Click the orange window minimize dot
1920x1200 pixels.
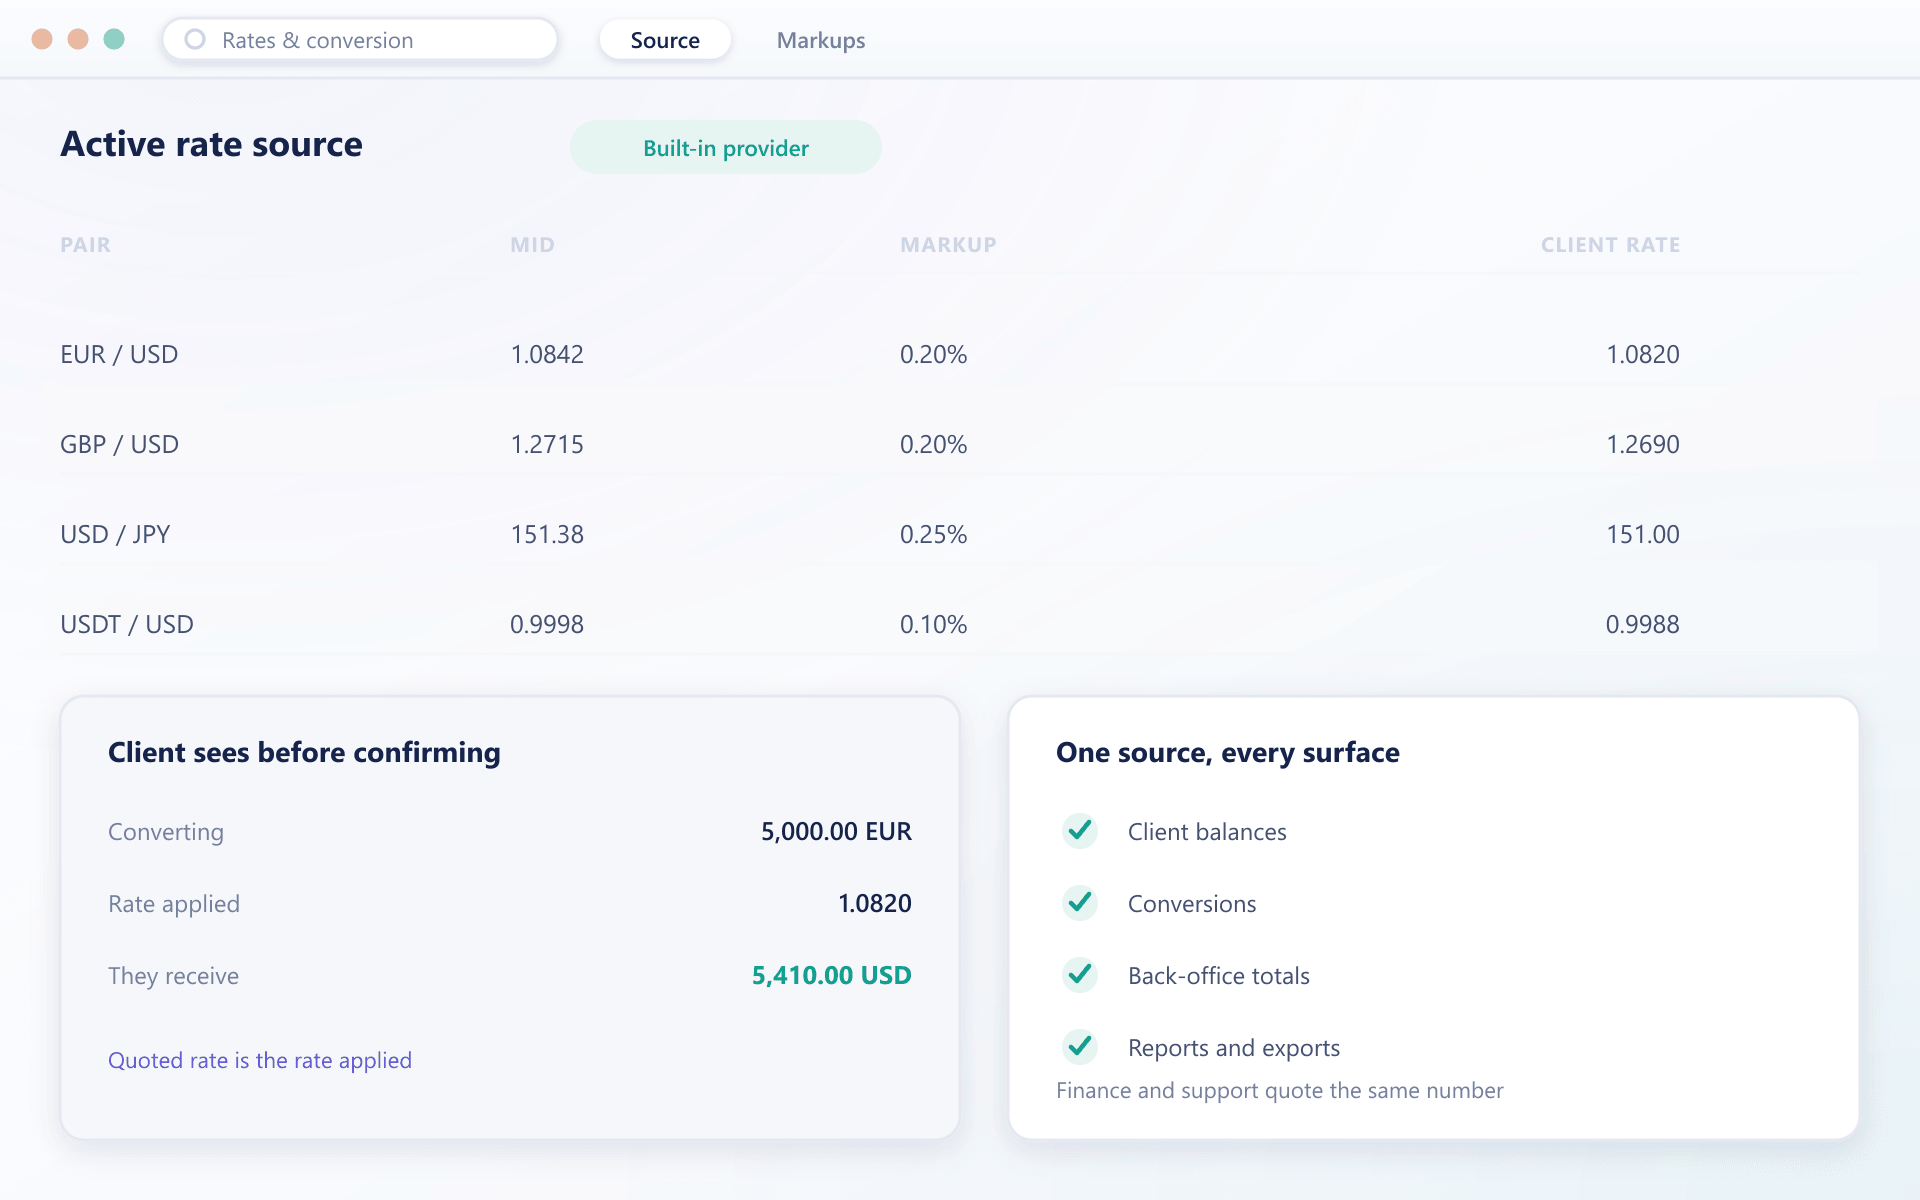[78, 39]
